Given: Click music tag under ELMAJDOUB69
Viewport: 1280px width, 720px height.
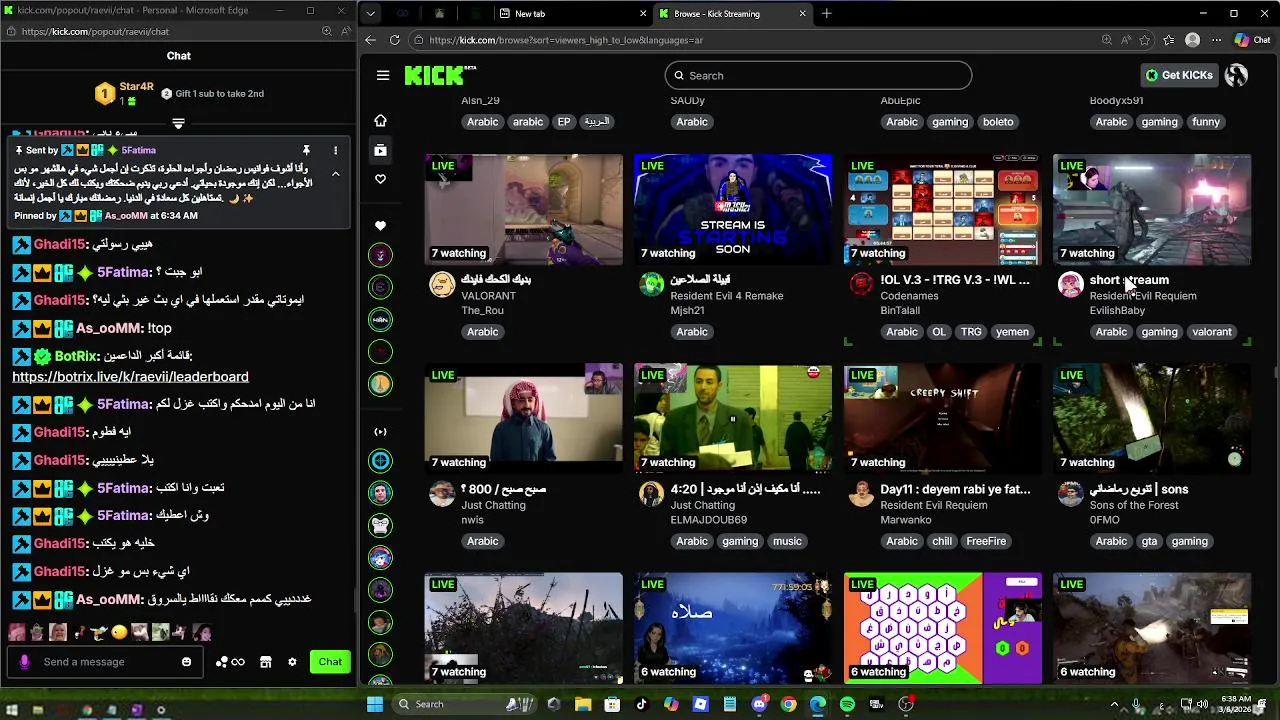Looking at the screenshot, I should (x=787, y=541).
